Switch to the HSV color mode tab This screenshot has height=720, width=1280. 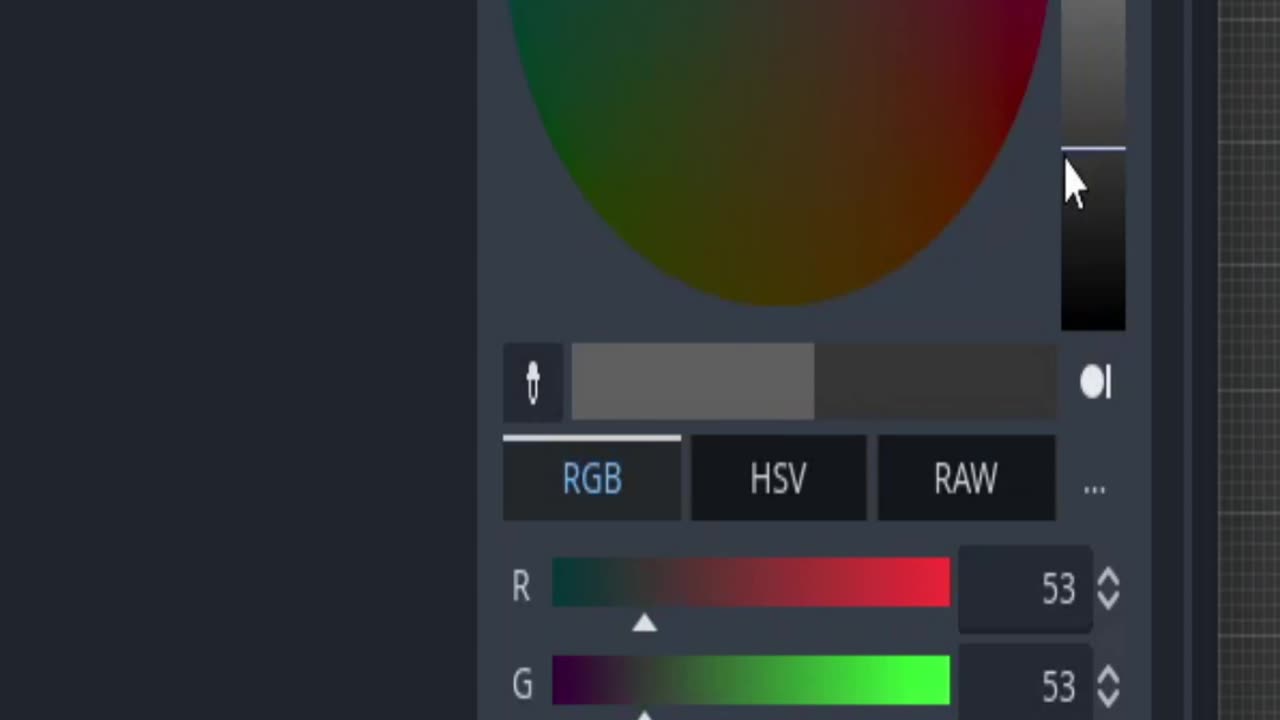click(778, 479)
